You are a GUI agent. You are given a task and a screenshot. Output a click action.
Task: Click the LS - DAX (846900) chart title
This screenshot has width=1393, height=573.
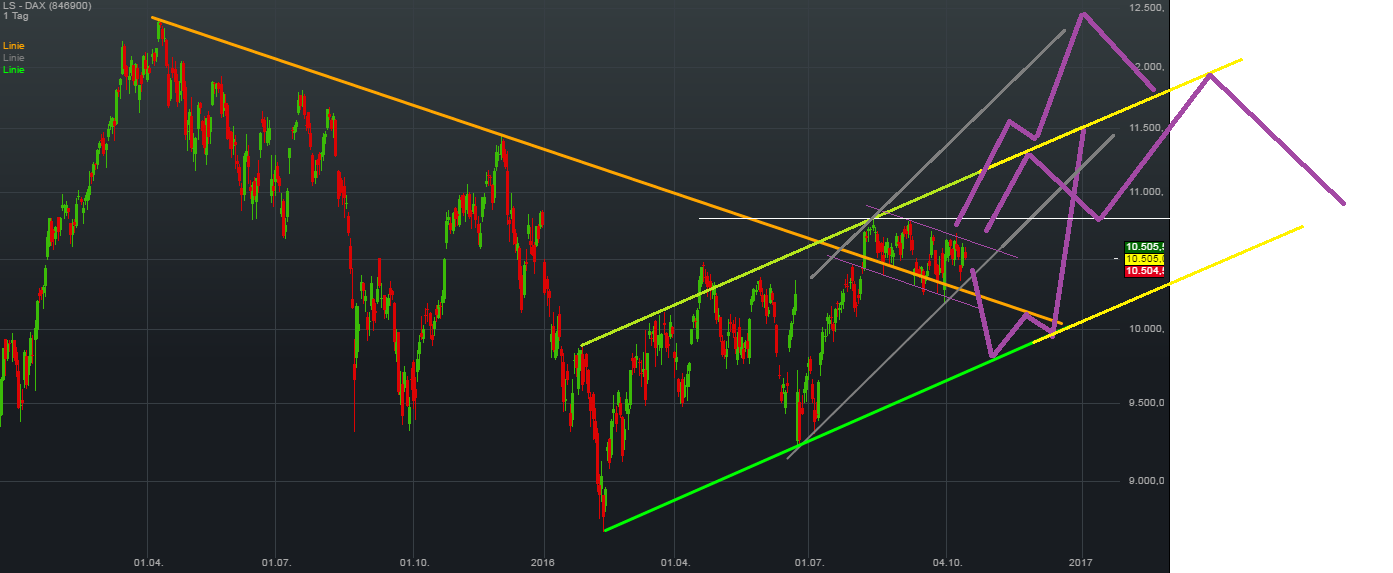point(46,7)
